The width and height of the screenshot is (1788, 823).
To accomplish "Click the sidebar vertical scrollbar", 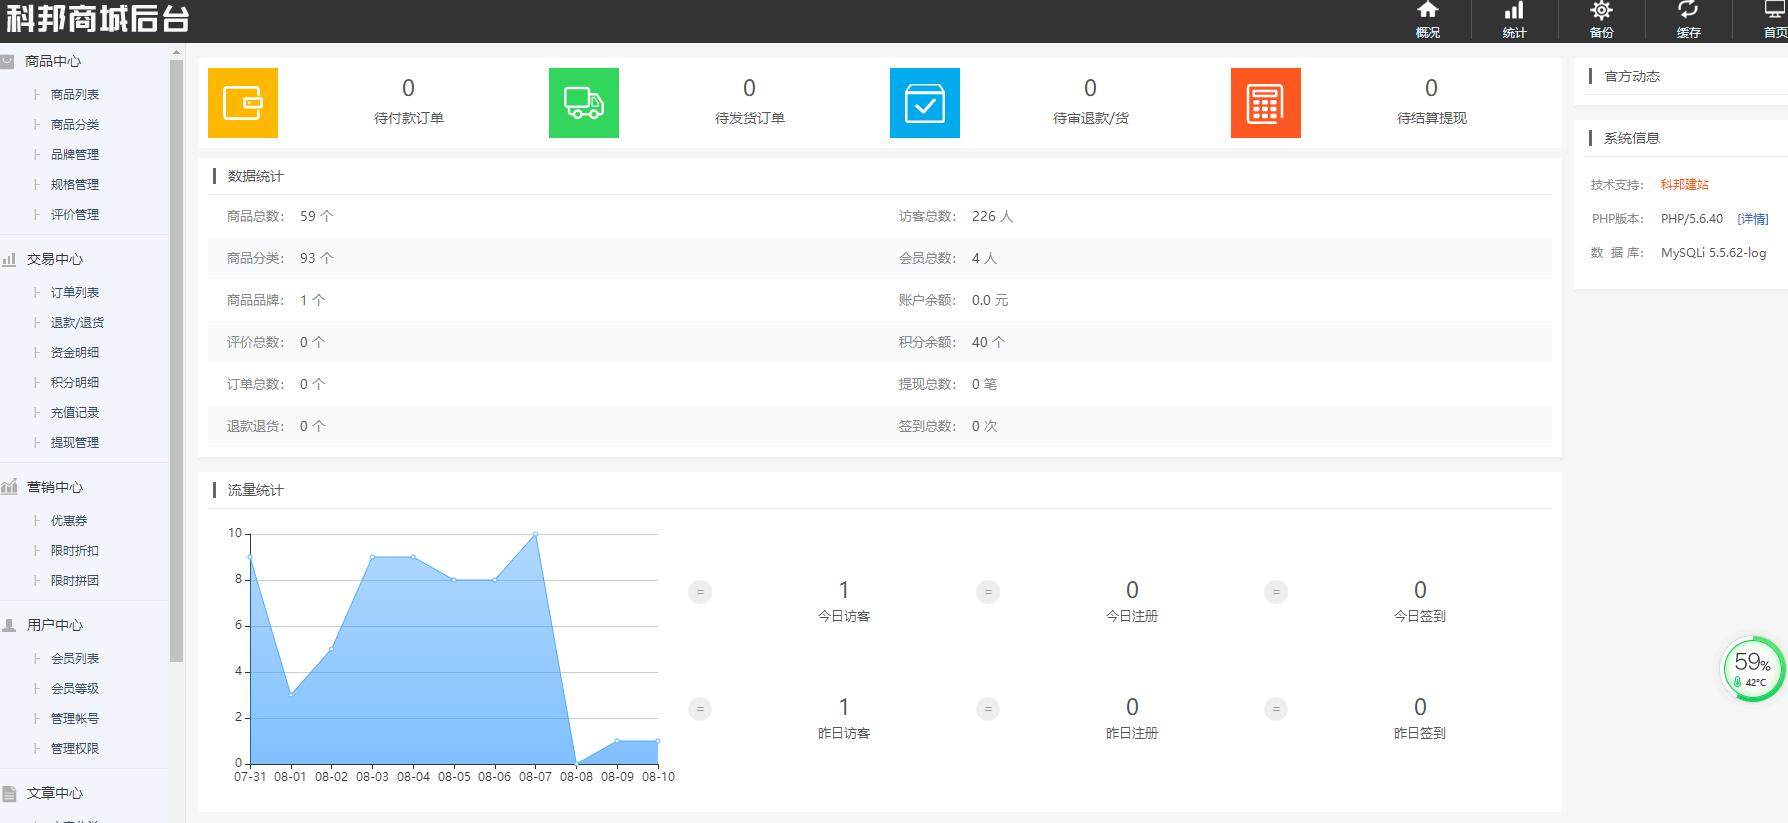I will pyautogui.click(x=176, y=360).
